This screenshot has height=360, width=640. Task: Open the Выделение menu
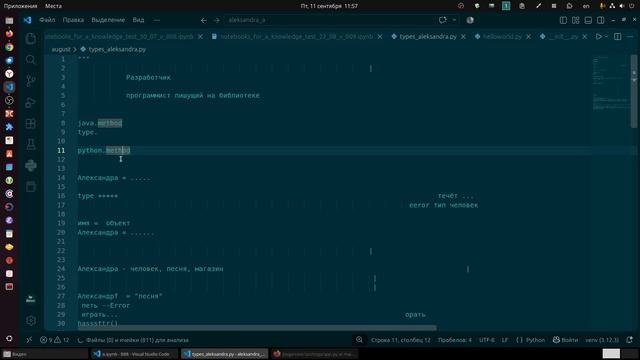point(108,20)
